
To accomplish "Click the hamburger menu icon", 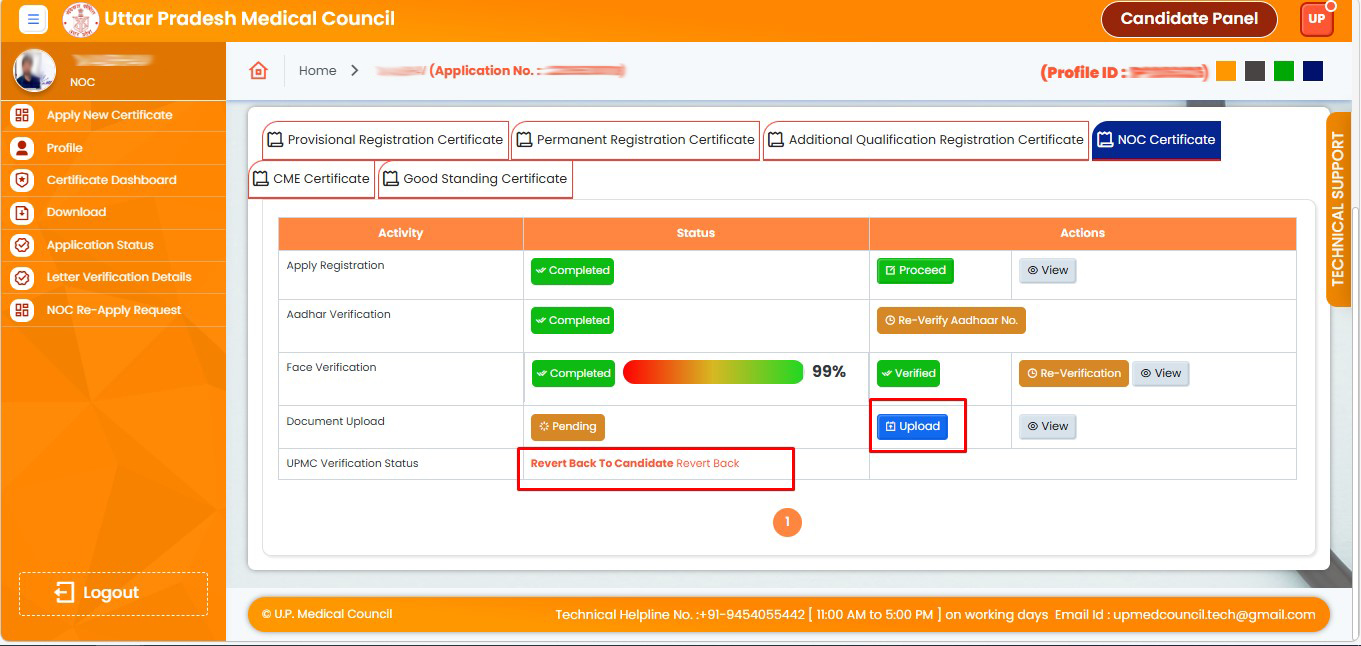I will [x=33, y=19].
